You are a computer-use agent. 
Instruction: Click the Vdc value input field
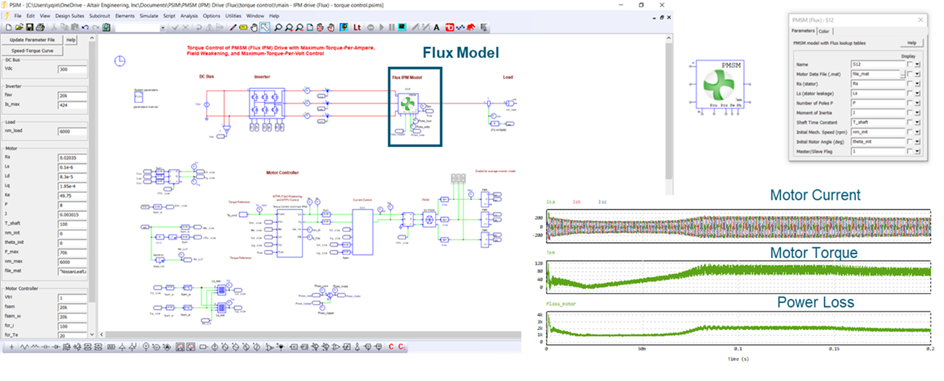(x=72, y=69)
